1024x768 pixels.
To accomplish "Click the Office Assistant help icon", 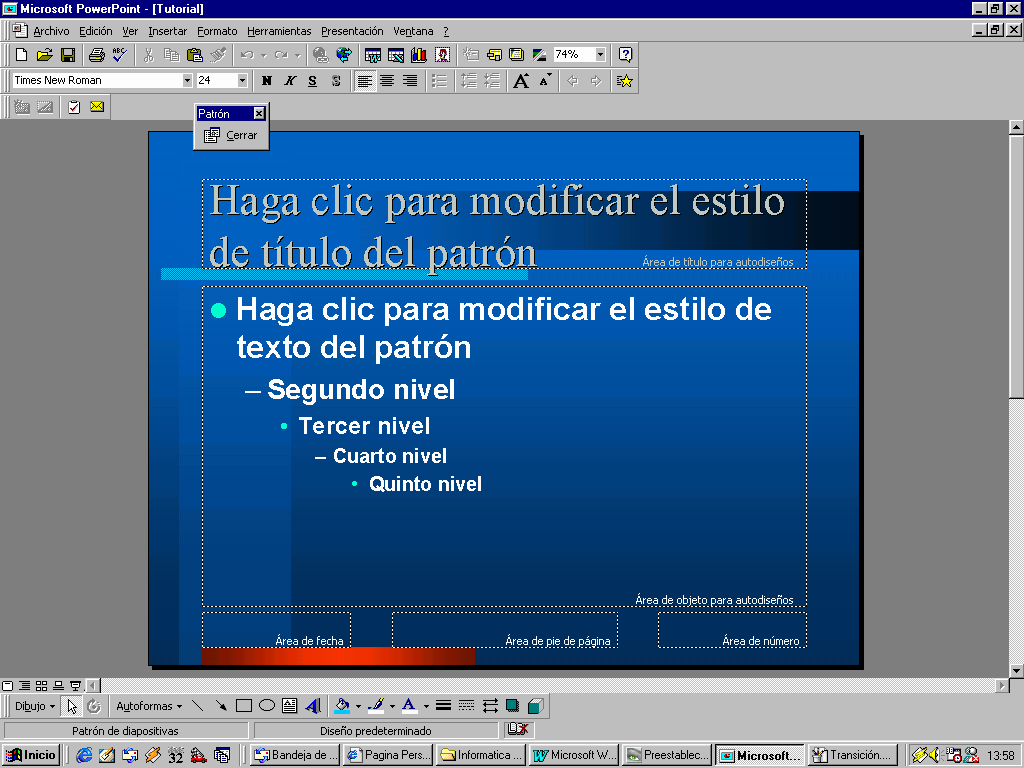I will point(625,55).
